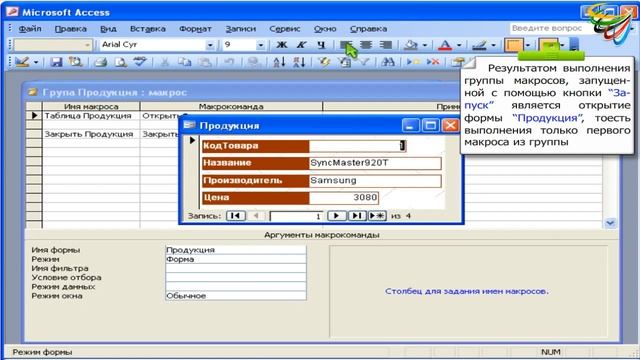Toggle Underline (Ч) formatting

pyautogui.click(x=321, y=44)
